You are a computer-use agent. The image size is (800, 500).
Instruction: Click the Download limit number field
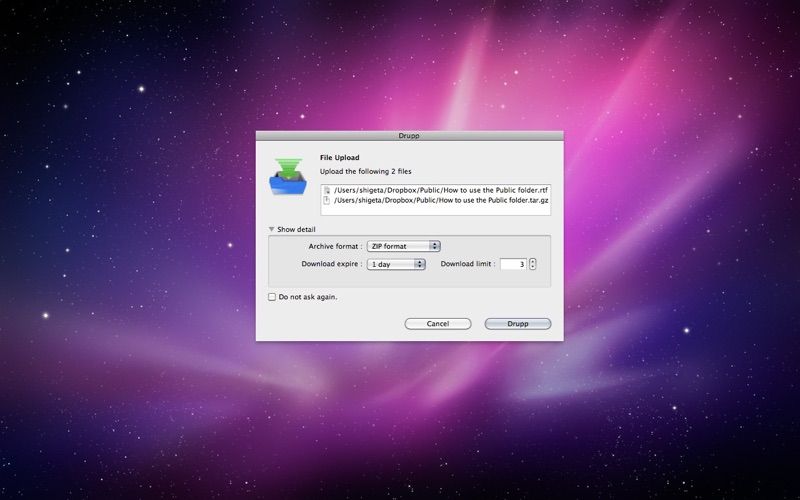point(513,264)
